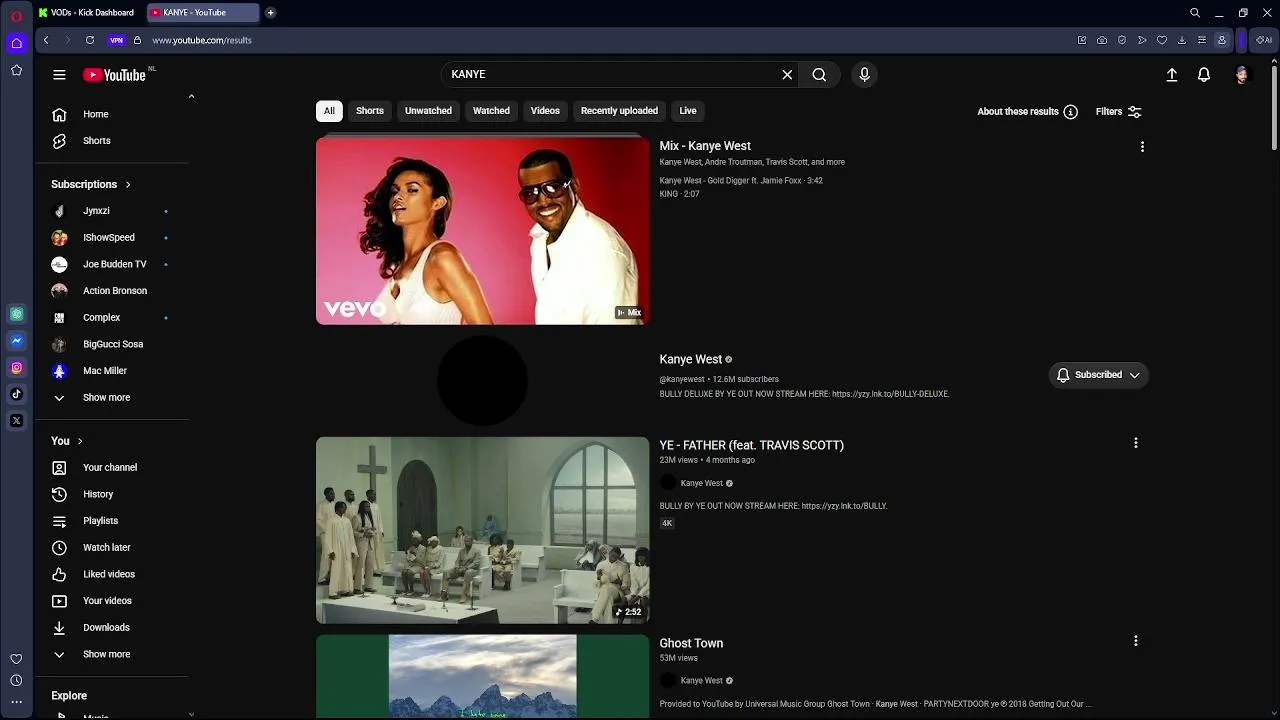Open Opera Easy Setup sliders icon
This screenshot has width=1280, height=720.
click(1202, 40)
